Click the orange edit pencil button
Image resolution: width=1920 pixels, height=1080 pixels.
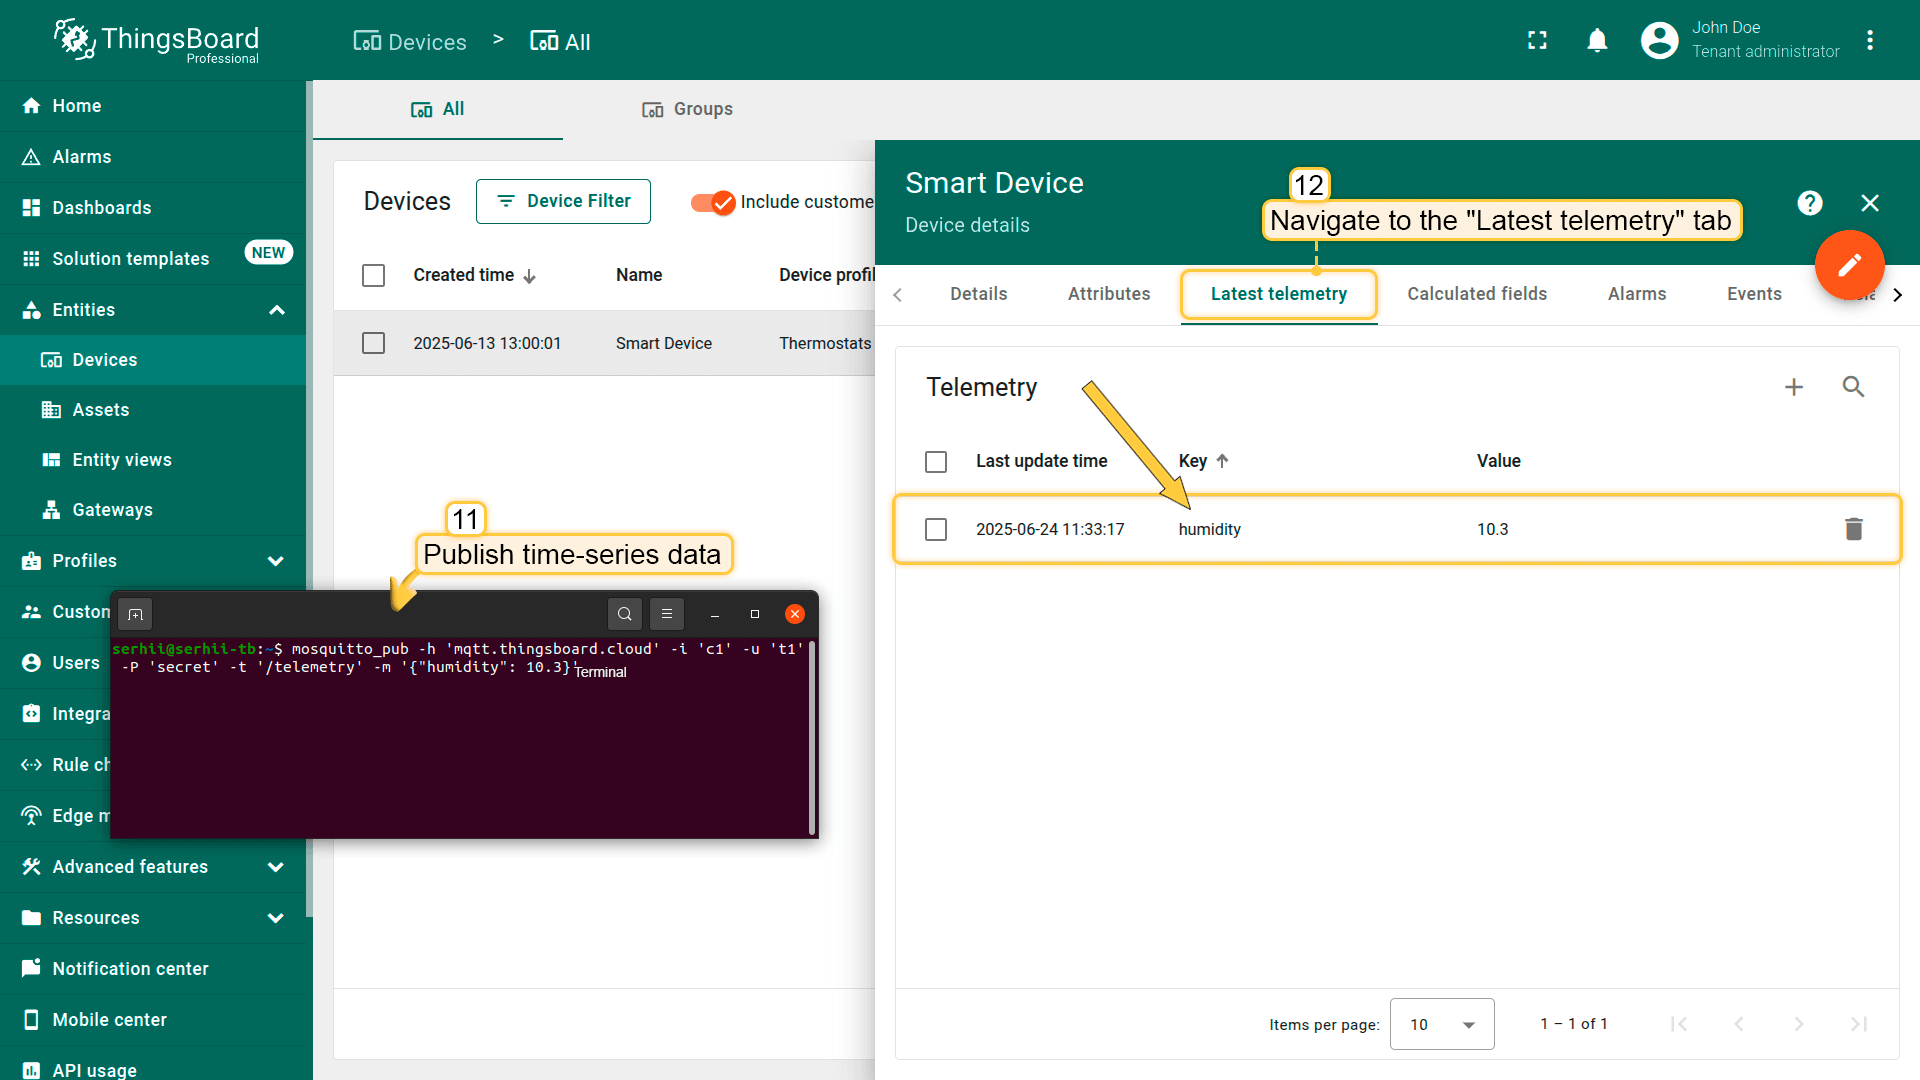[1849, 265]
